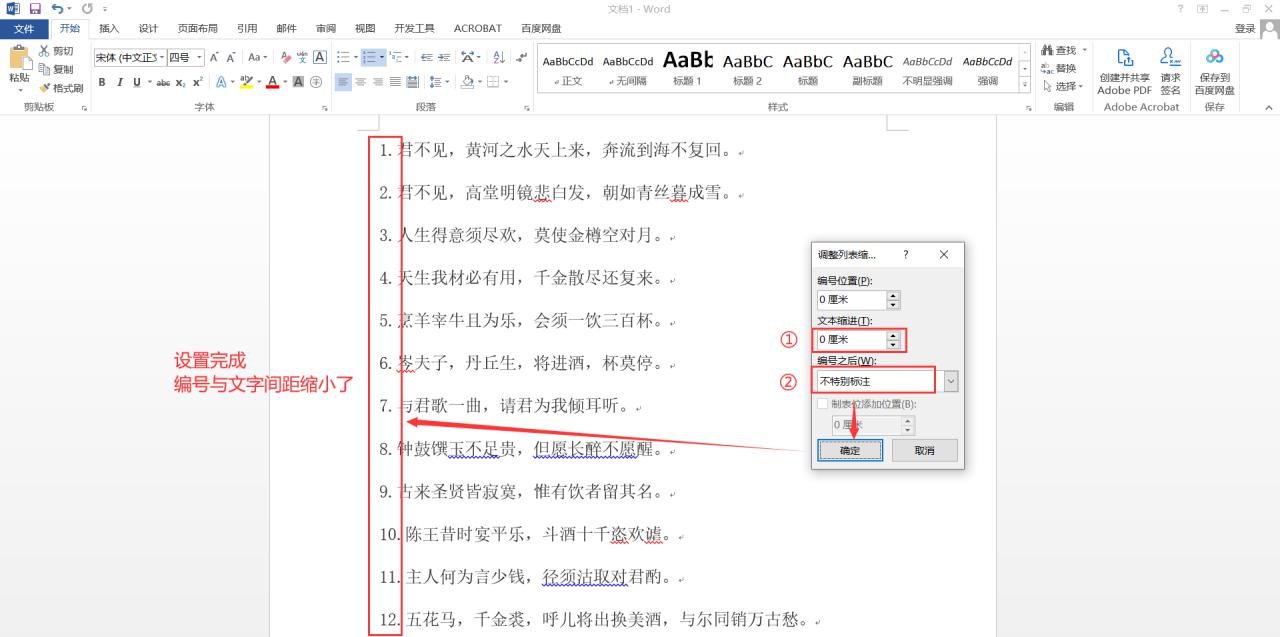Image resolution: width=1280 pixels, height=637 pixels.
Task: Click the Redo/Repeat arrow icon
Action: pyautogui.click(x=87, y=9)
